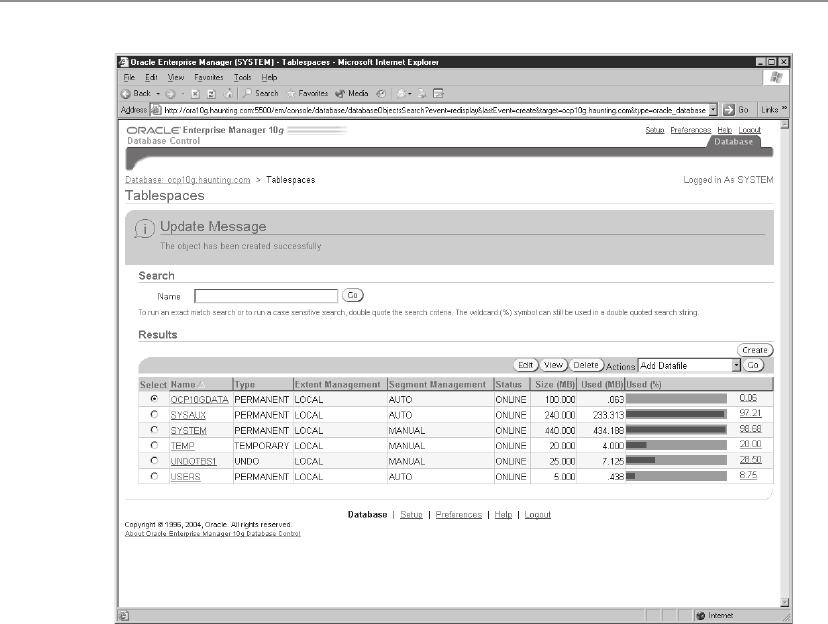Viewport: 828px width, 624px height.
Task: Click the page icon in address bar
Action: [156, 110]
